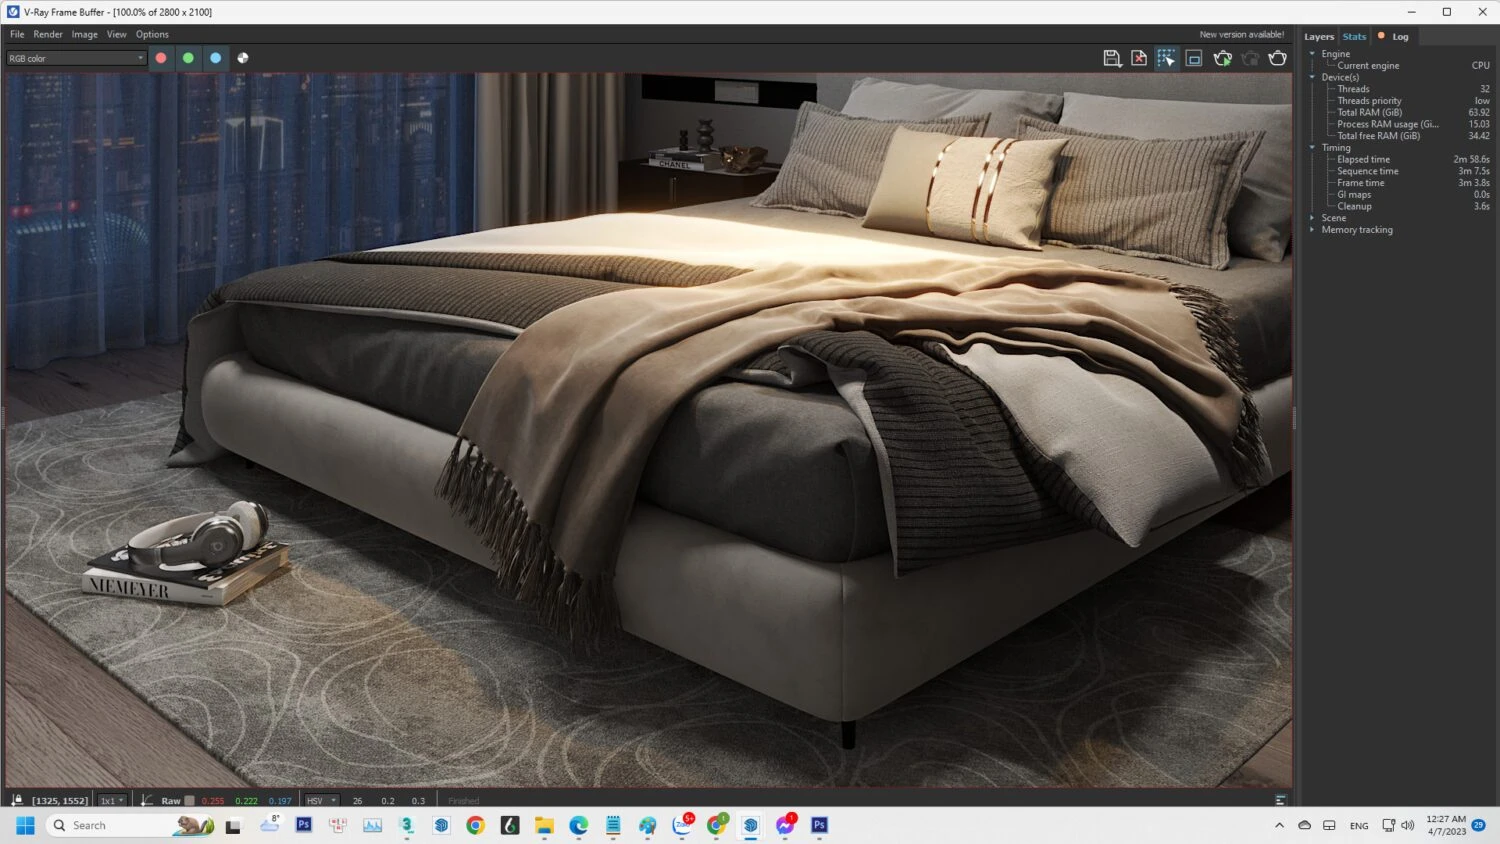Toggle the blue channel display
This screenshot has width=1500, height=844.
pos(215,58)
